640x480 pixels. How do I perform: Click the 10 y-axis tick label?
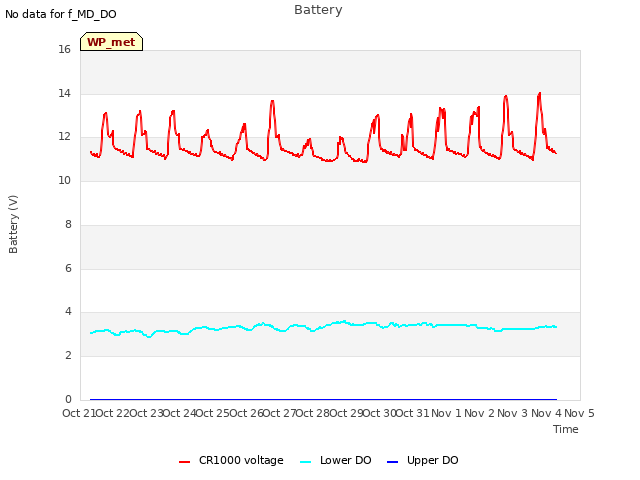(64, 180)
